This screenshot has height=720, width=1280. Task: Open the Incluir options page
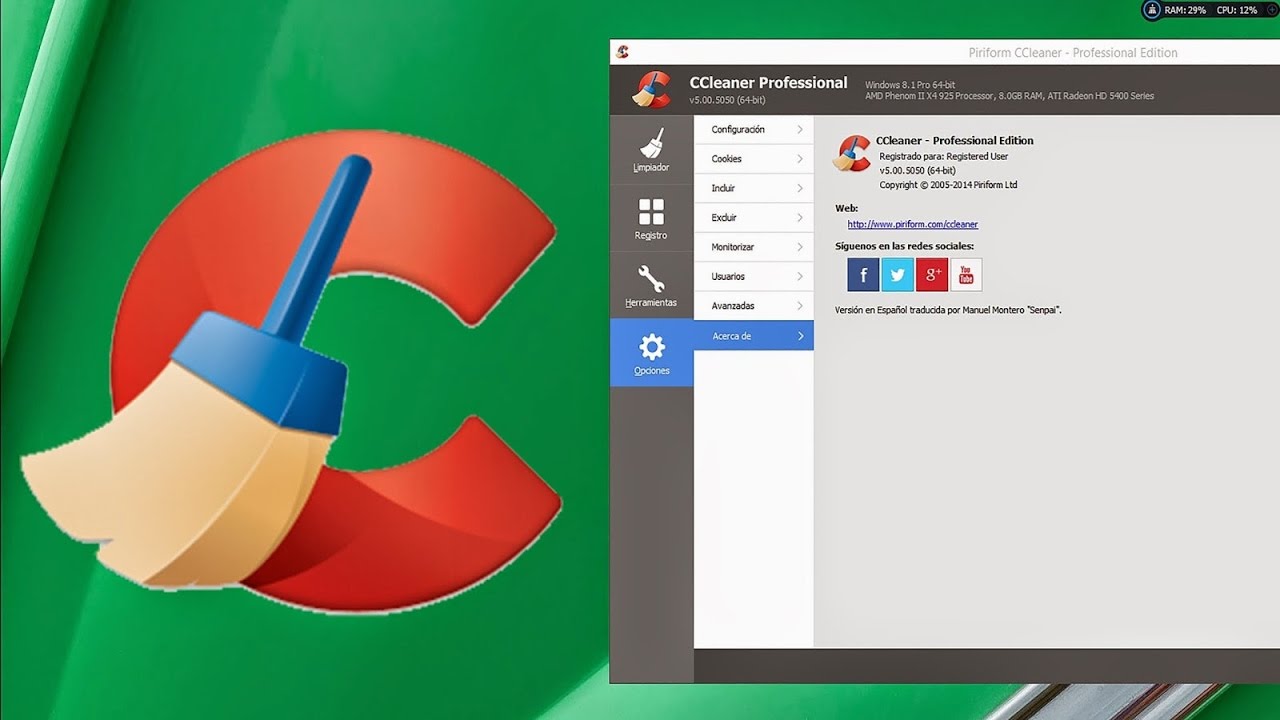point(753,188)
